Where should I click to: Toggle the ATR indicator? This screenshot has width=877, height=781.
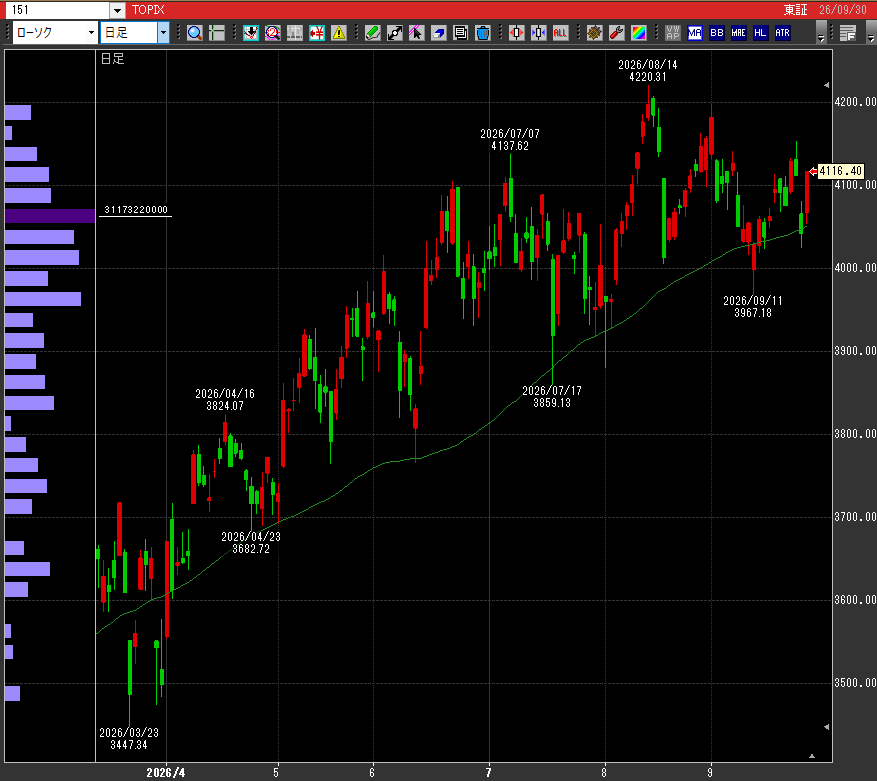[x=782, y=33]
